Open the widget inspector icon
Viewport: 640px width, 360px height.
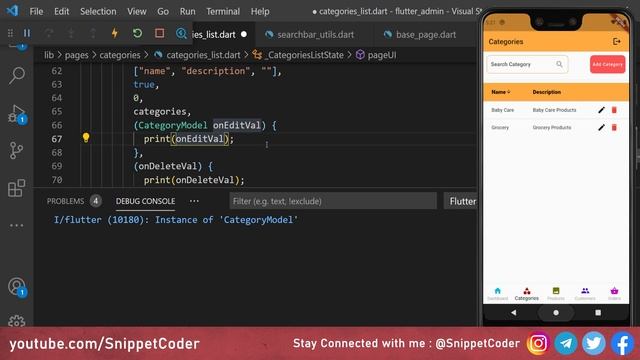point(181,33)
